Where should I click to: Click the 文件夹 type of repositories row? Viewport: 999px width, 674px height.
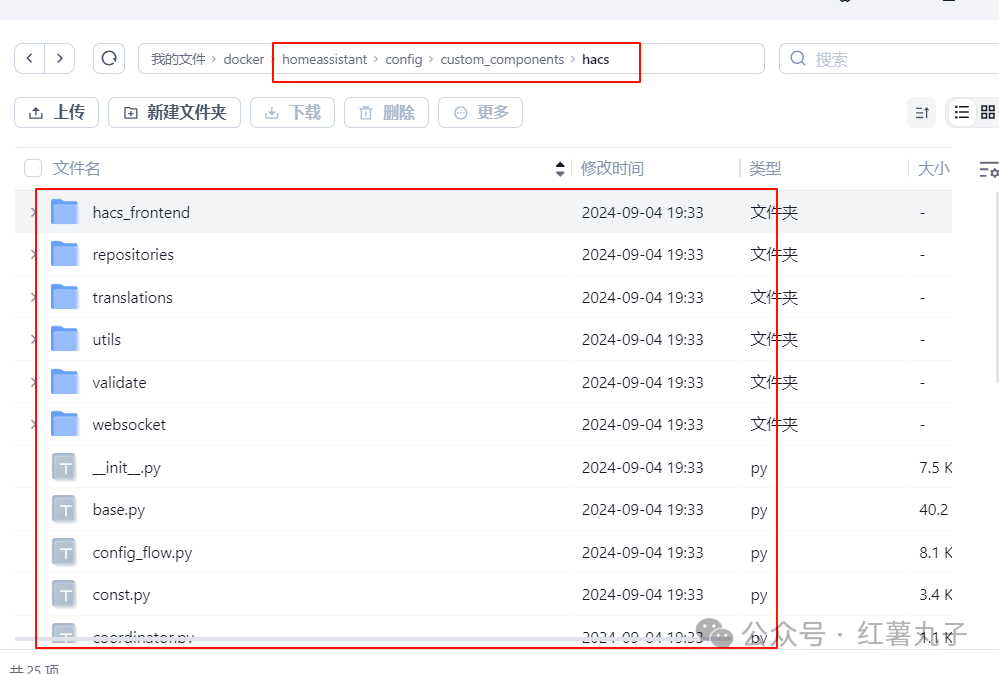tap(774, 255)
